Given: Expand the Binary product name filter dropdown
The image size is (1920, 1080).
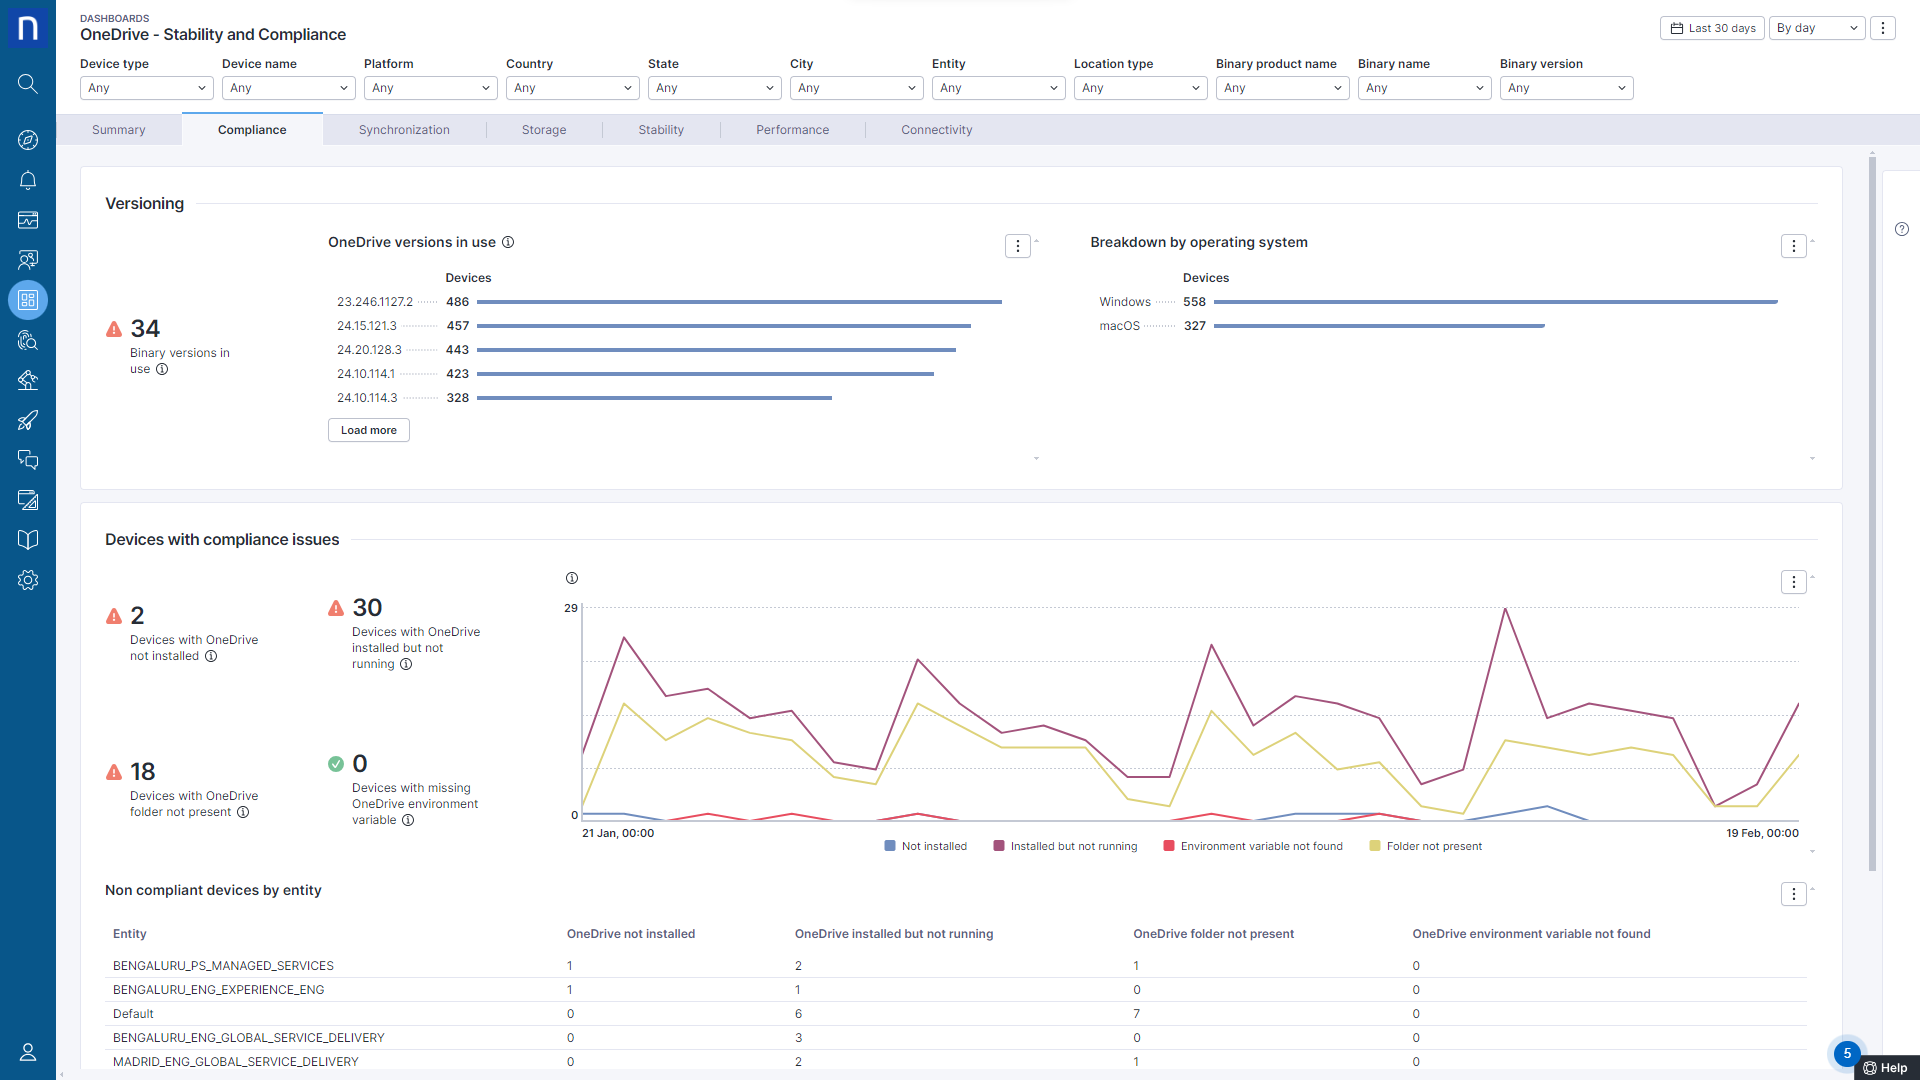Looking at the screenshot, I should click(1283, 88).
